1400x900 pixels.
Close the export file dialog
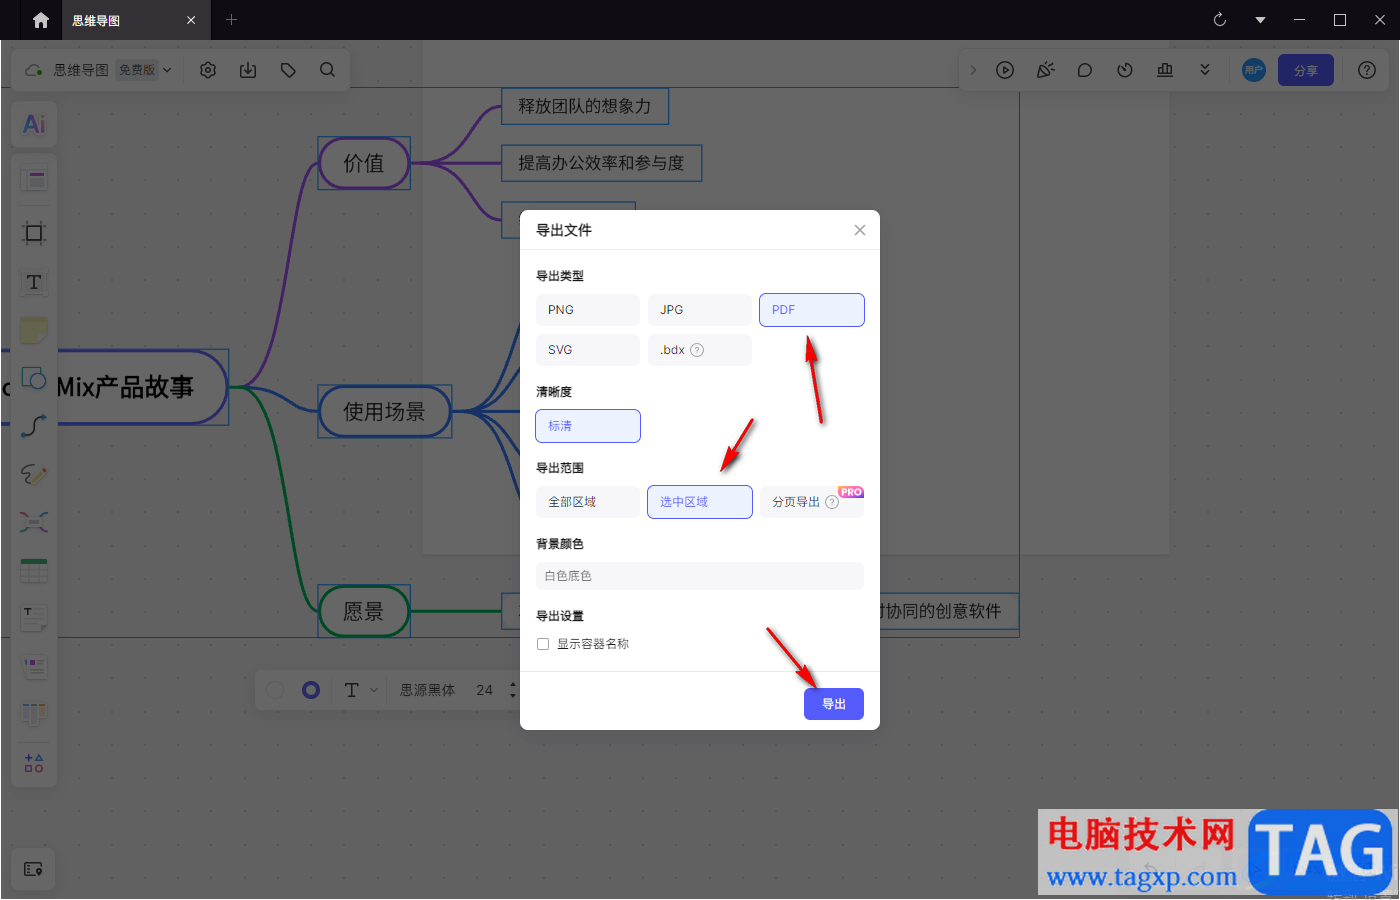[860, 230]
